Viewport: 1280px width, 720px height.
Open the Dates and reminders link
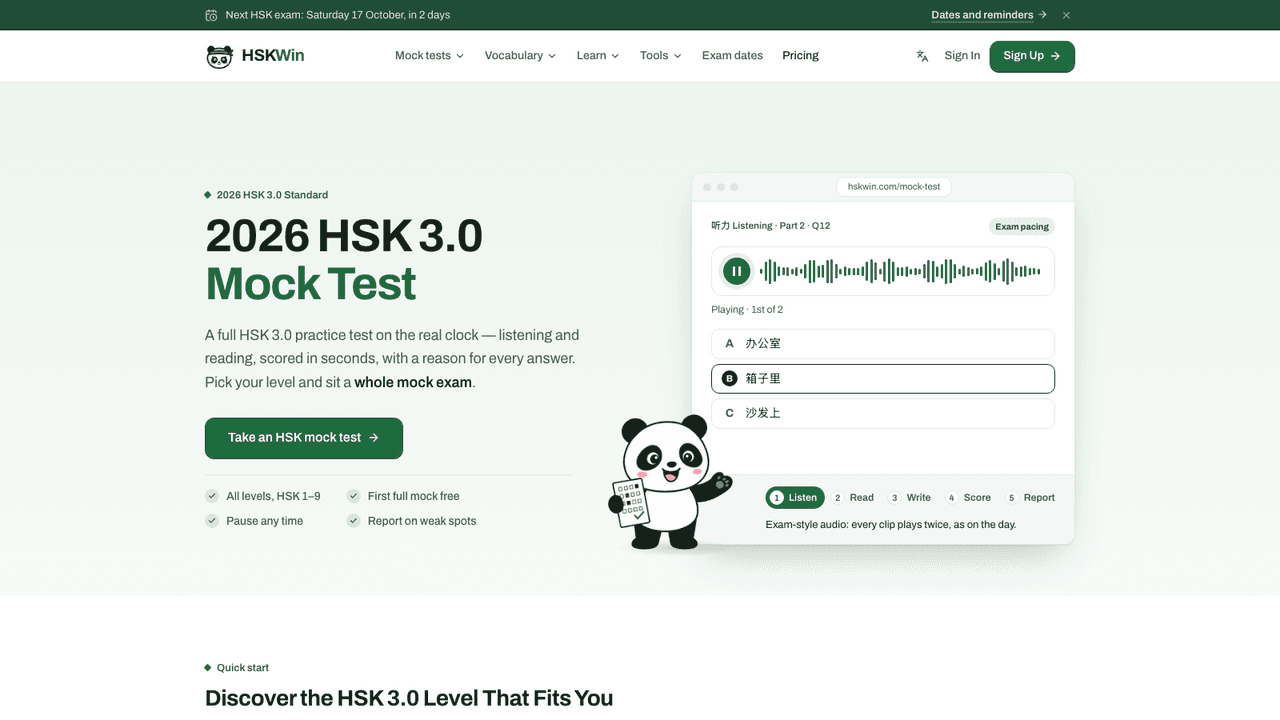[989, 15]
